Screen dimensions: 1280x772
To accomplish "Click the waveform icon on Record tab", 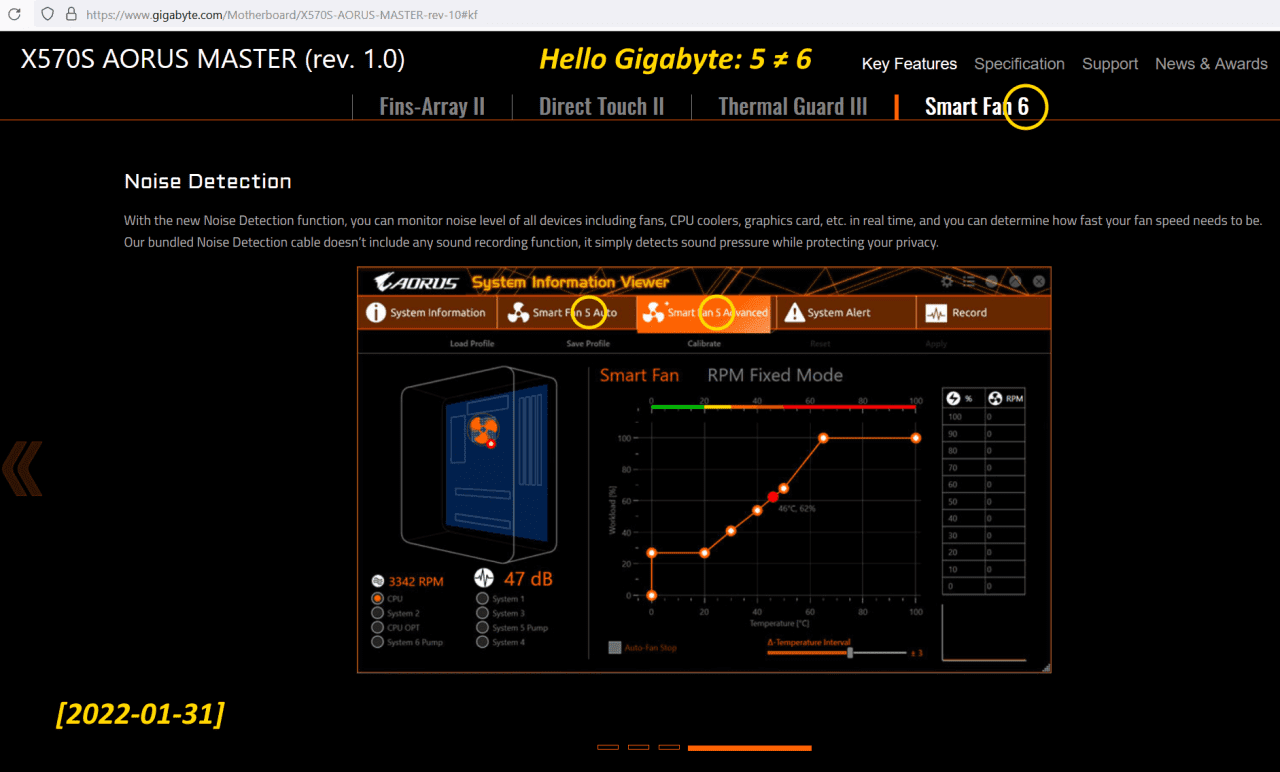I will [x=936, y=313].
